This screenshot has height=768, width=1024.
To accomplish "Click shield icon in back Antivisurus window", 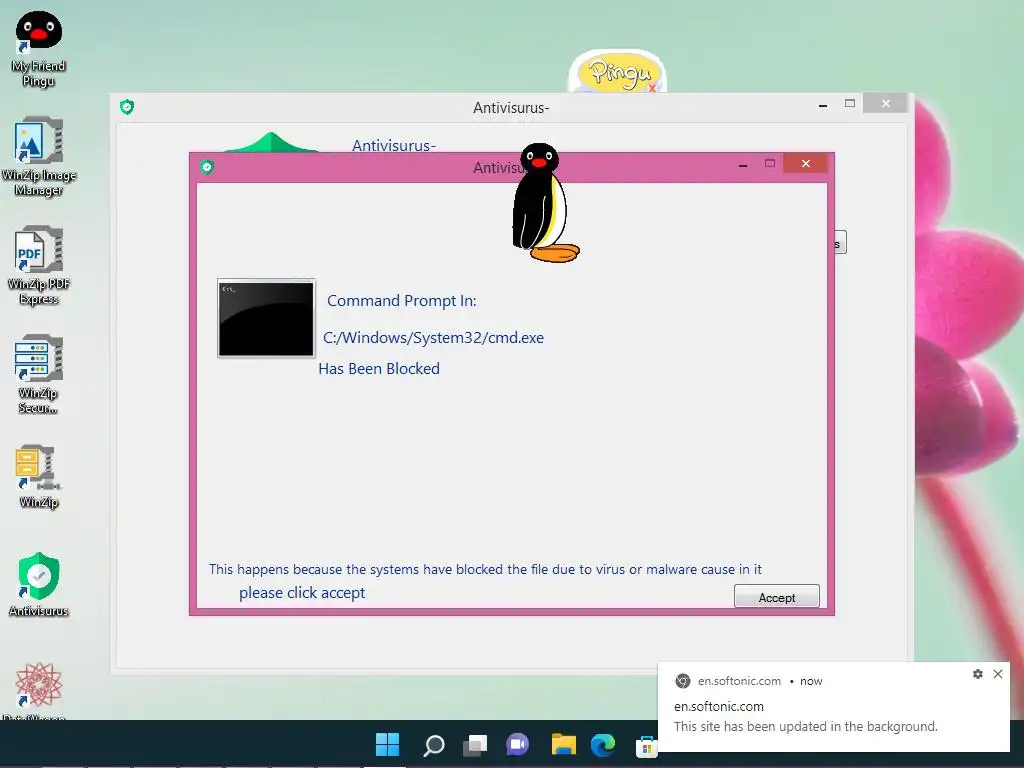I will [127, 106].
